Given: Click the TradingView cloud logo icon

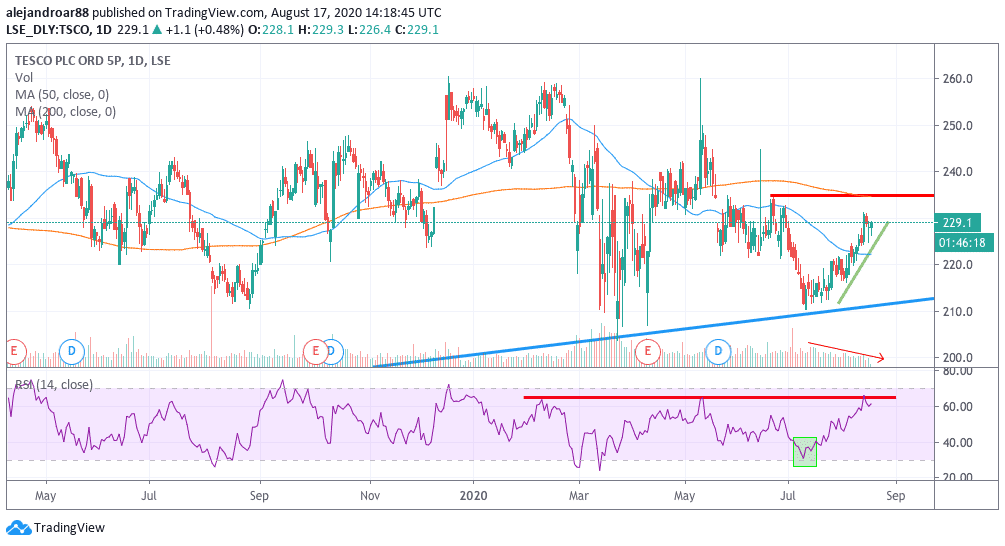Looking at the screenshot, I should [18, 528].
